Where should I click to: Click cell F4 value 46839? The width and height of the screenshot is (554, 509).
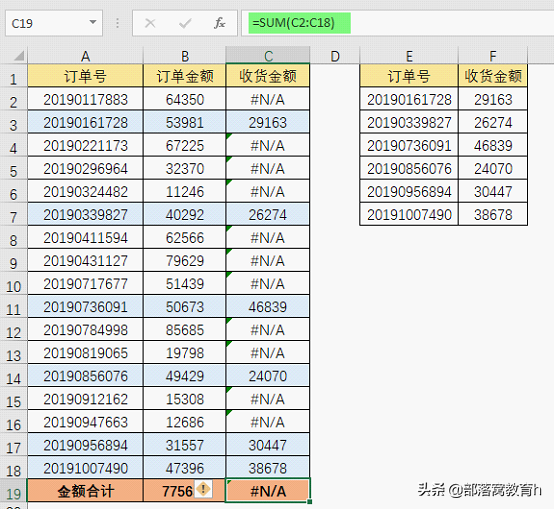pyautogui.click(x=493, y=145)
